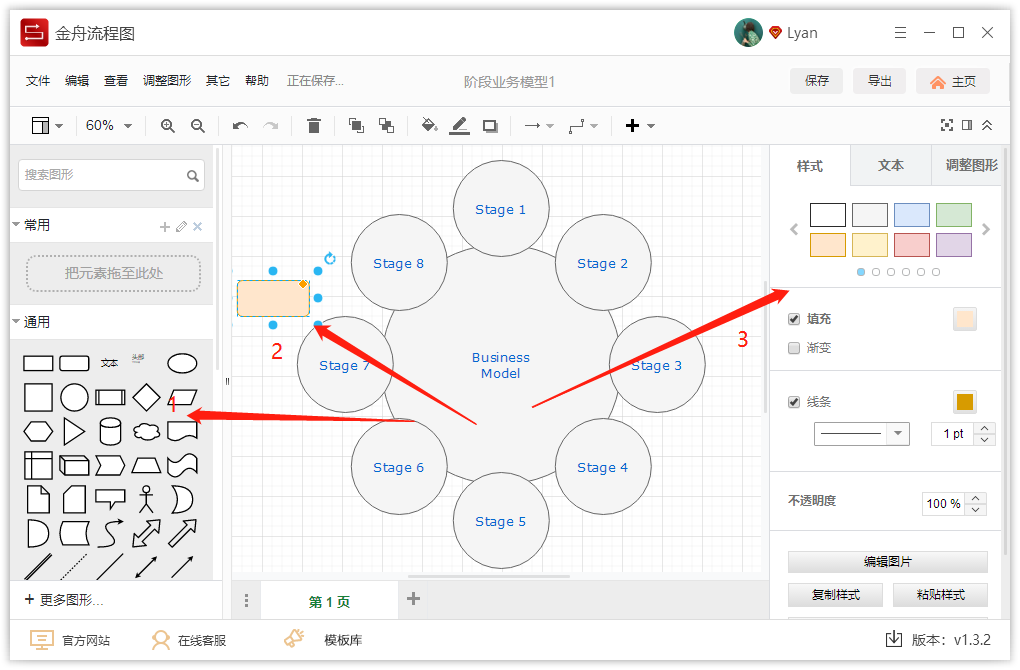Click the 保存 (Save) button
This screenshot has height=670, width=1020.
tap(816, 81)
